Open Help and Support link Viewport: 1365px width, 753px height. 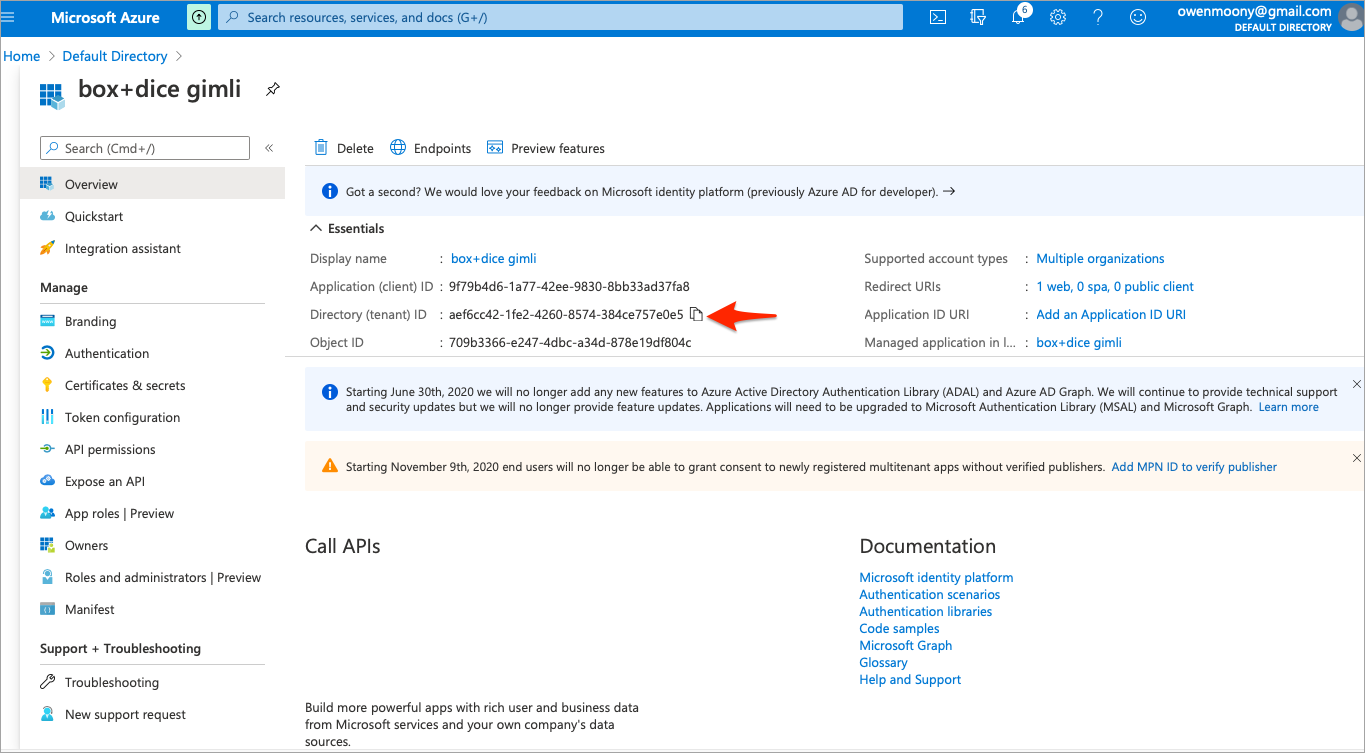910,679
